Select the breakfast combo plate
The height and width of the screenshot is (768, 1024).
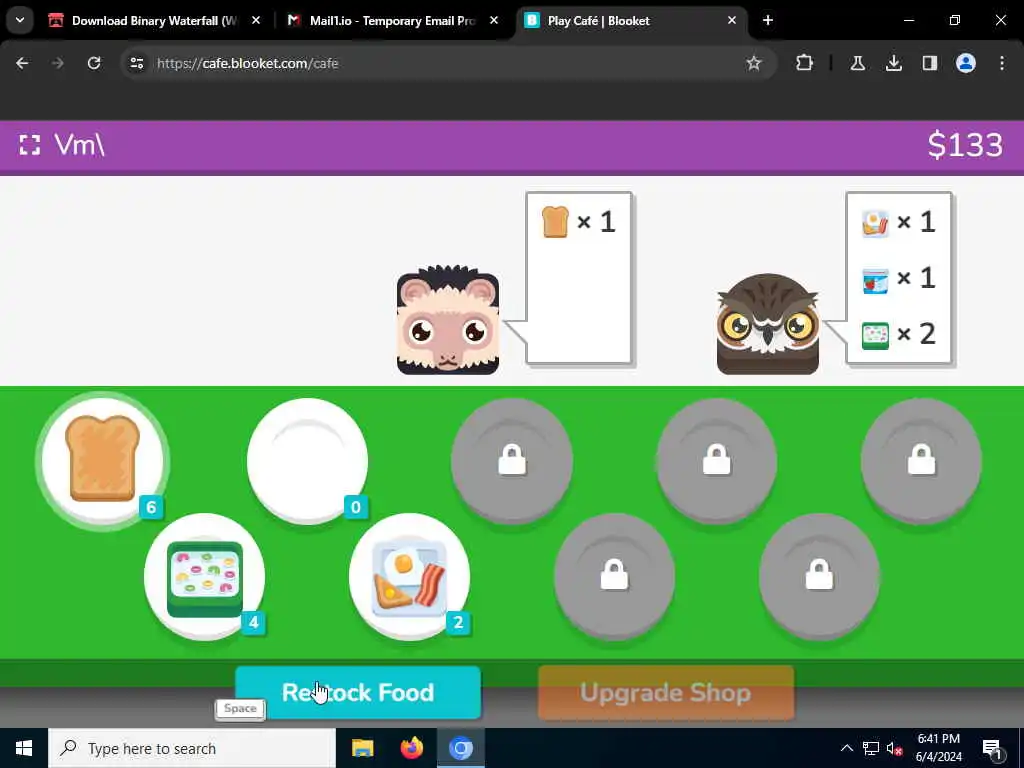409,576
